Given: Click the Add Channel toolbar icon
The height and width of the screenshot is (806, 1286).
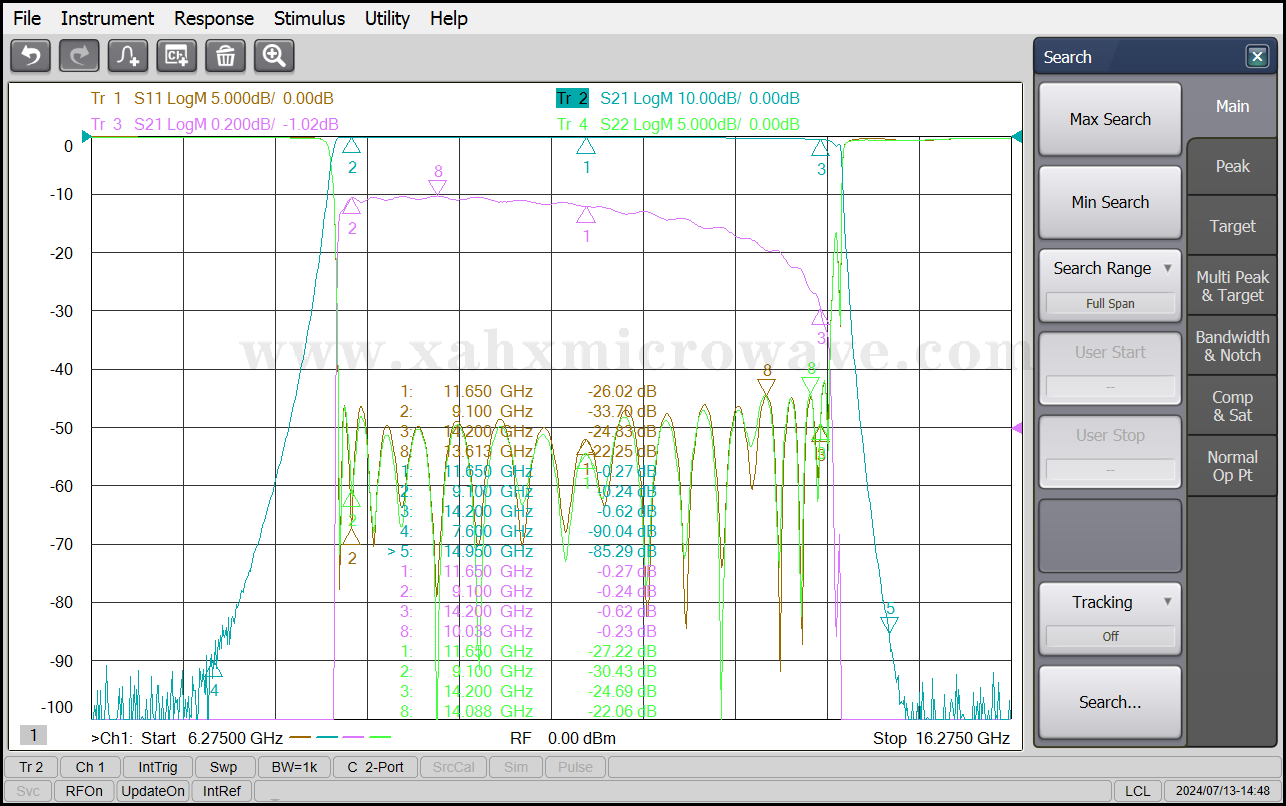Looking at the screenshot, I should click(177, 56).
